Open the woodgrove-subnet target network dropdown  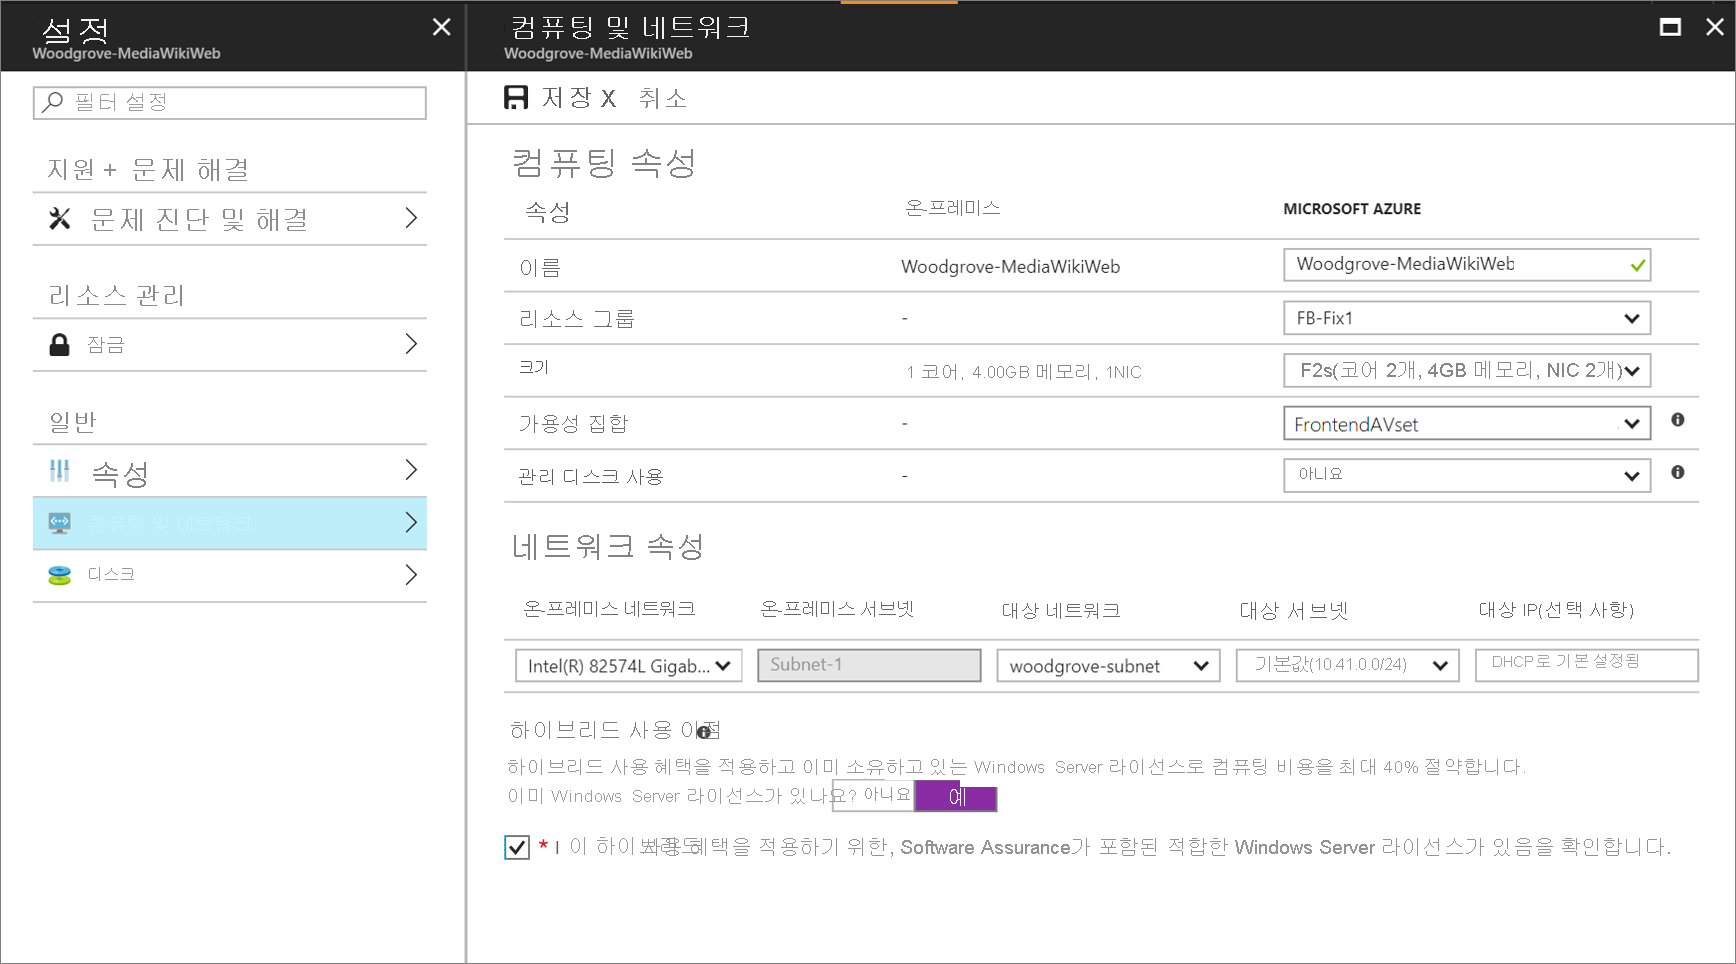click(x=1108, y=665)
